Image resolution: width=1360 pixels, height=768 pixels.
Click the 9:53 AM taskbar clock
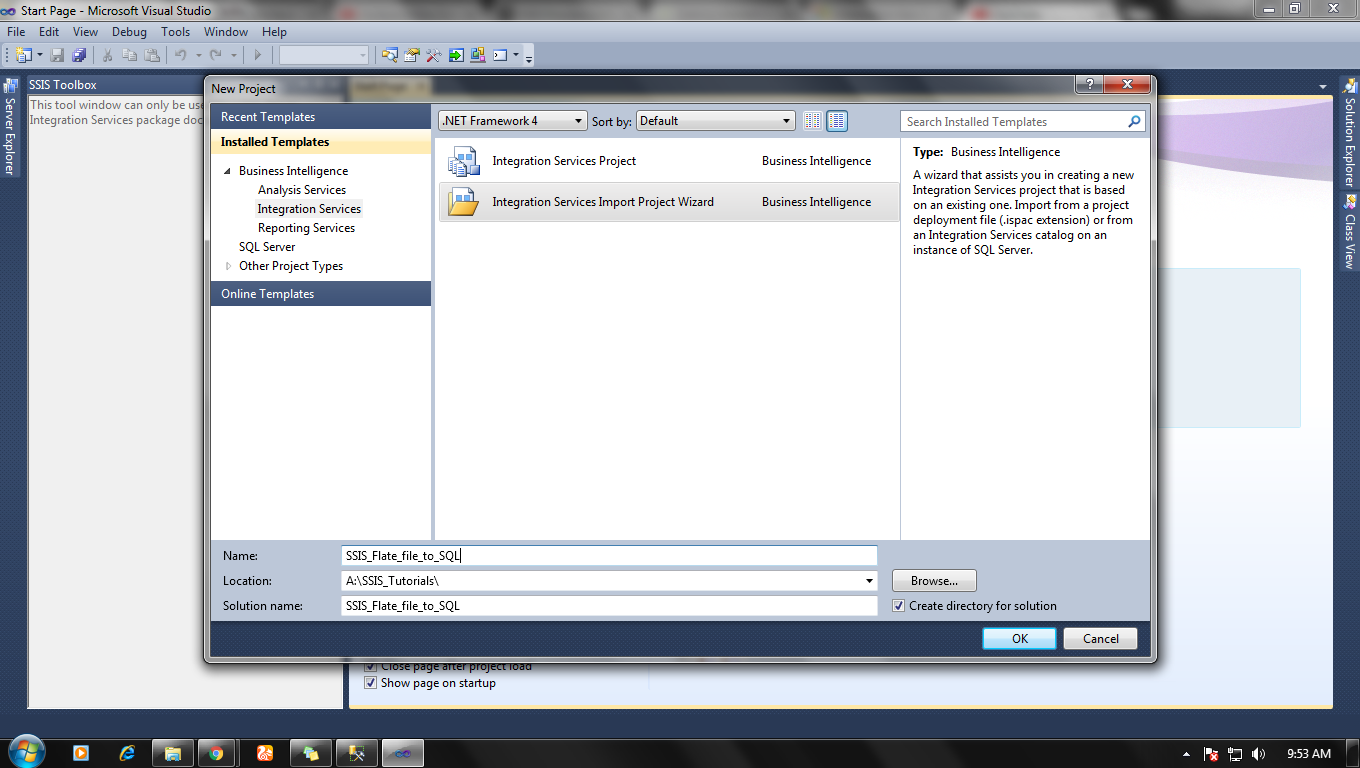1308,754
